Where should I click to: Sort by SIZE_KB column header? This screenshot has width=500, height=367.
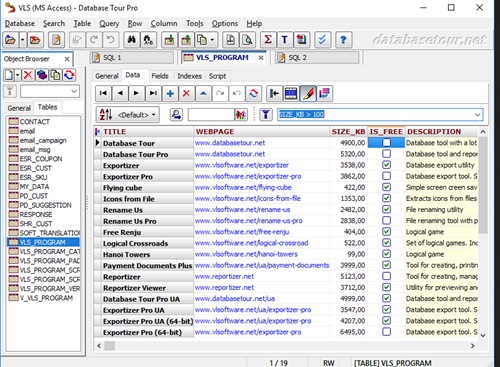(348, 132)
